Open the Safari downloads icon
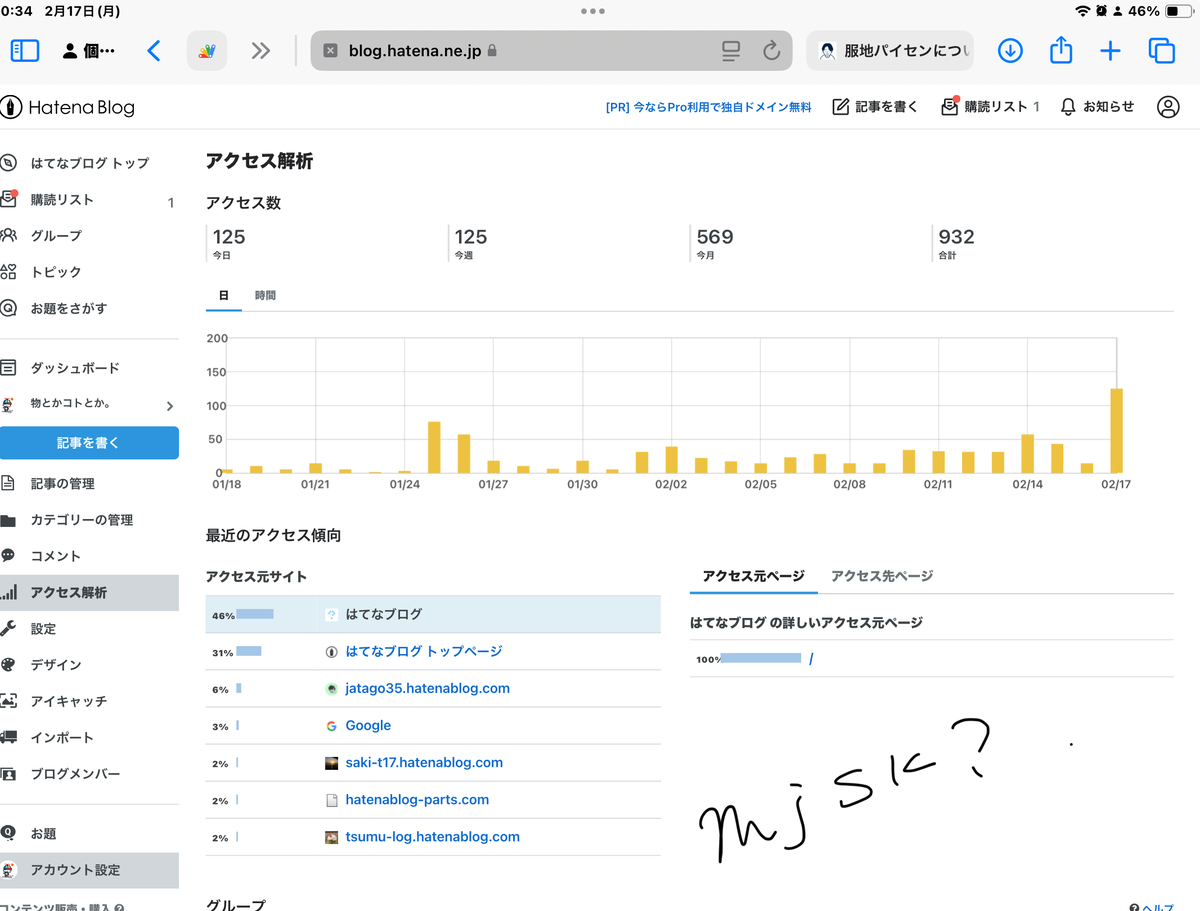Screen dimensions: 1200x911 tap(1010, 50)
